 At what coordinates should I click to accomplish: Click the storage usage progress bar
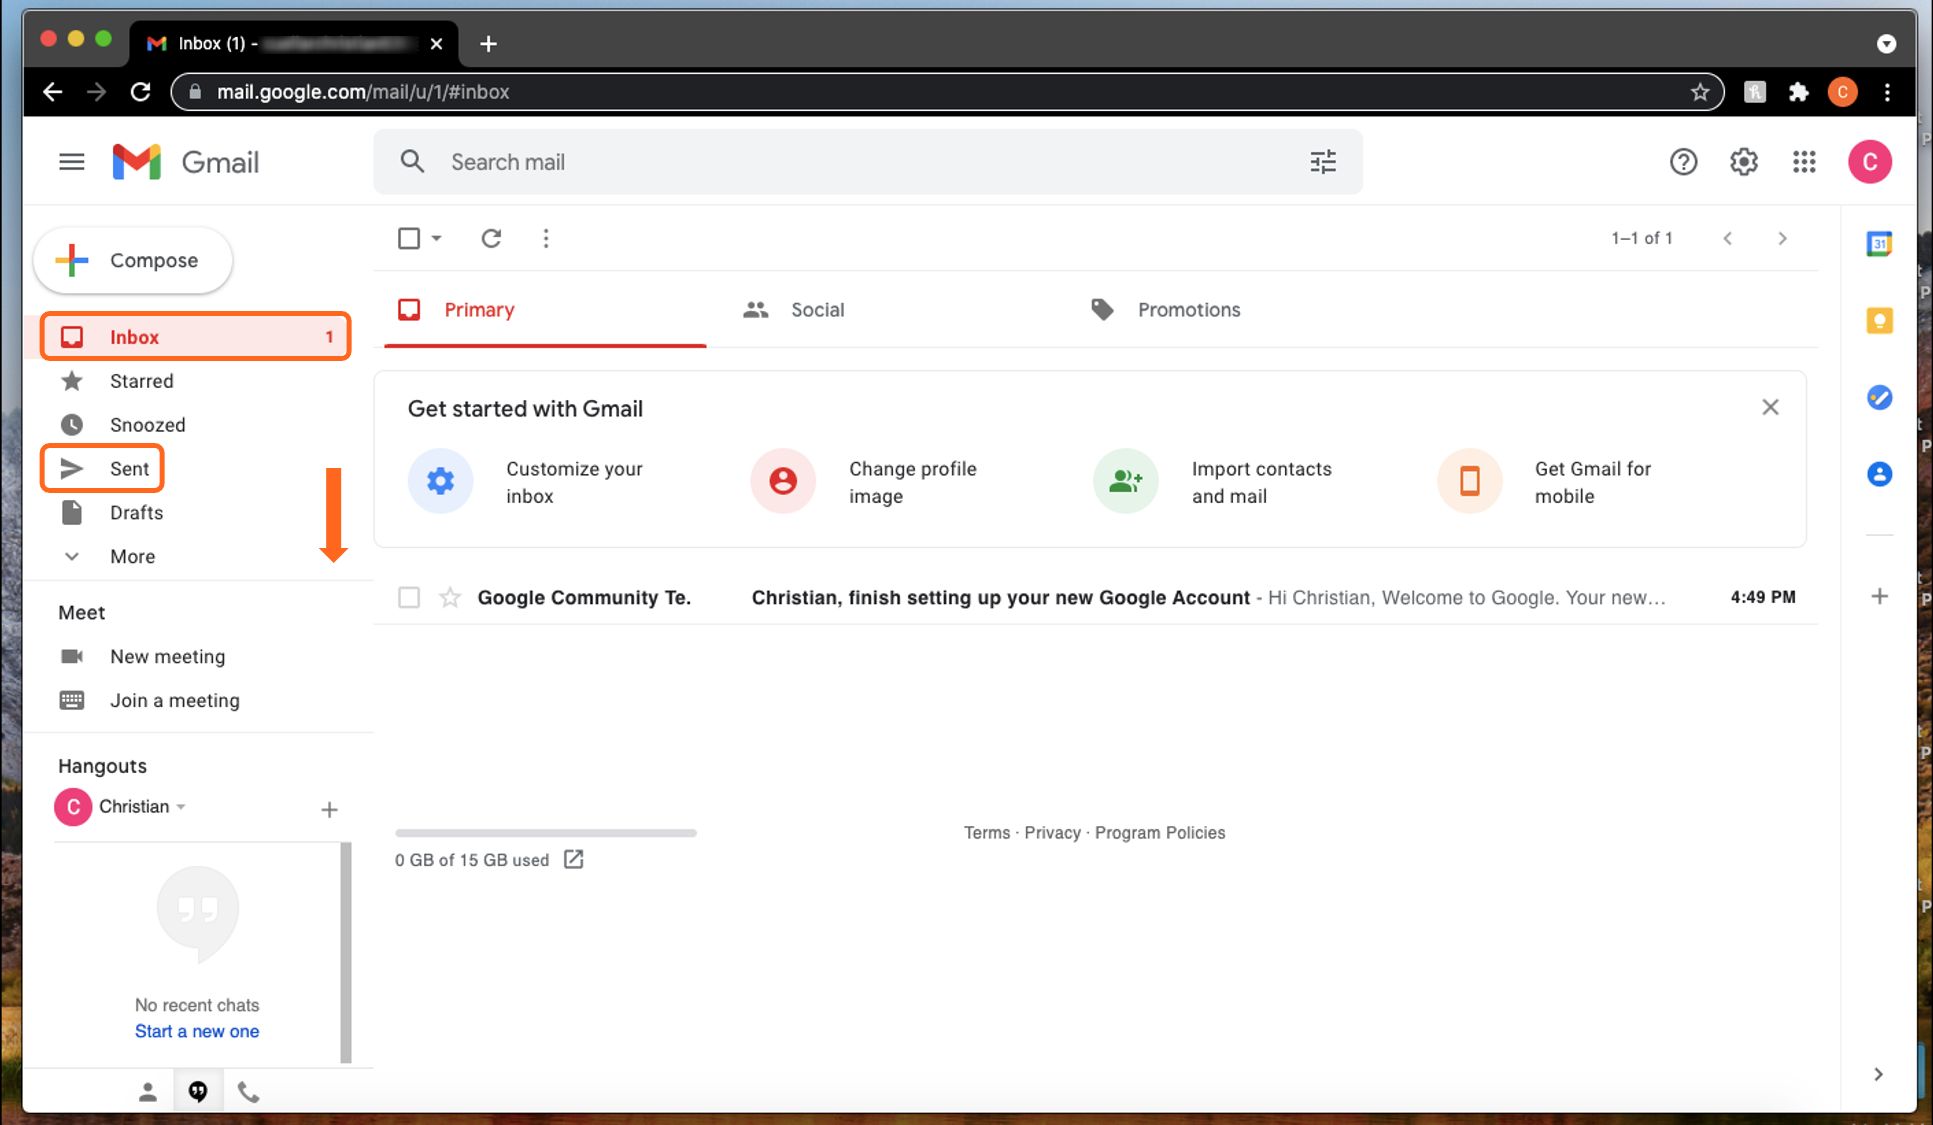pyautogui.click(x=546, y=832)
